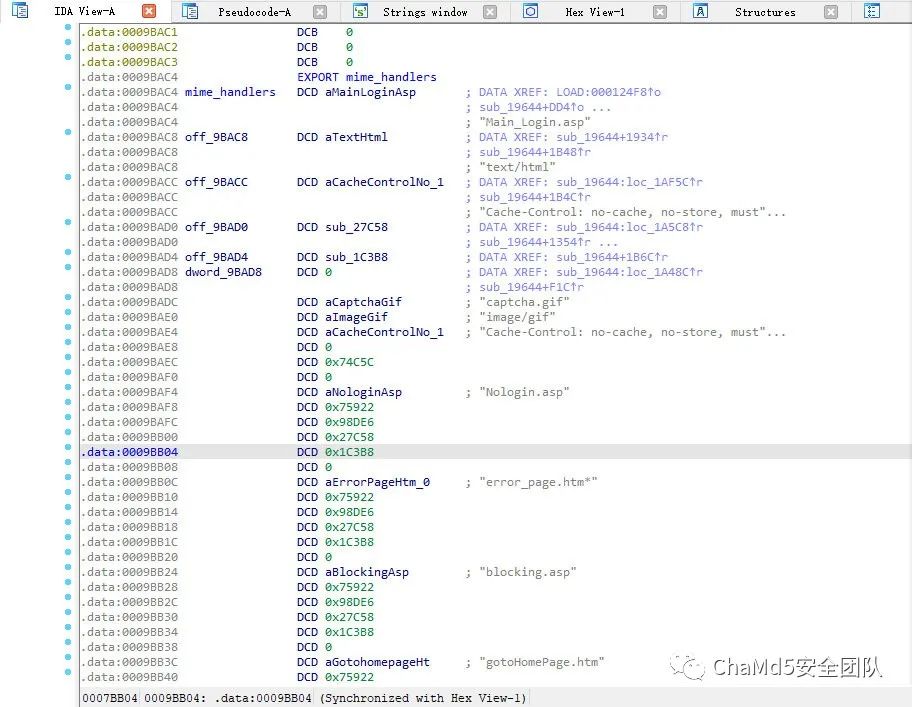Screen dimensions: 912x707
Task: Click the breakpoint dot beside off_9BAC8
Action: coord(68,132)
